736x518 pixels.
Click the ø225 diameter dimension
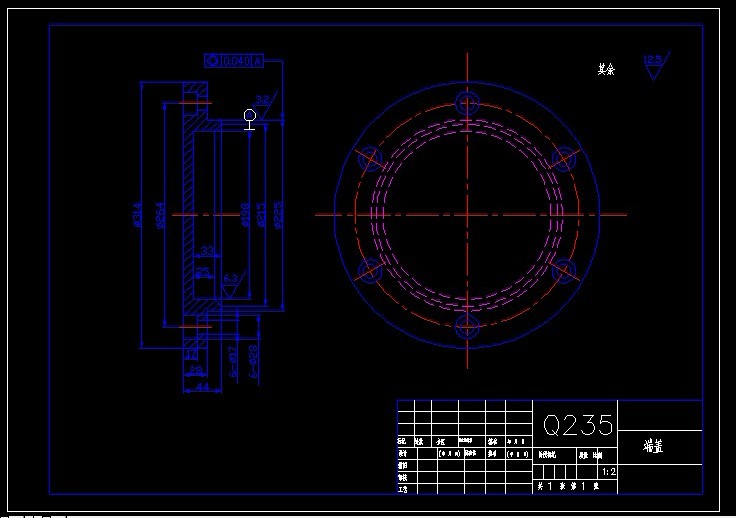[278, 215]
